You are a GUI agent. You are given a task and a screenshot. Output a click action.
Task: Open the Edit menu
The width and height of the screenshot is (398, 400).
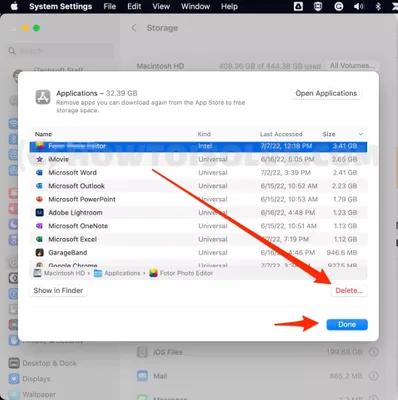(134, 6)
